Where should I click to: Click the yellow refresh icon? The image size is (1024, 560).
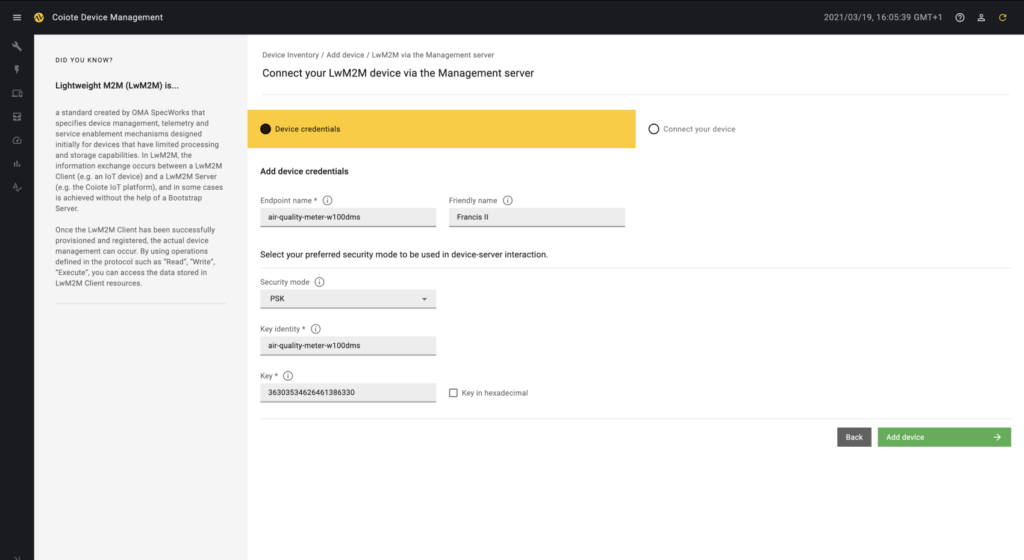click(x=1002, y=17)
